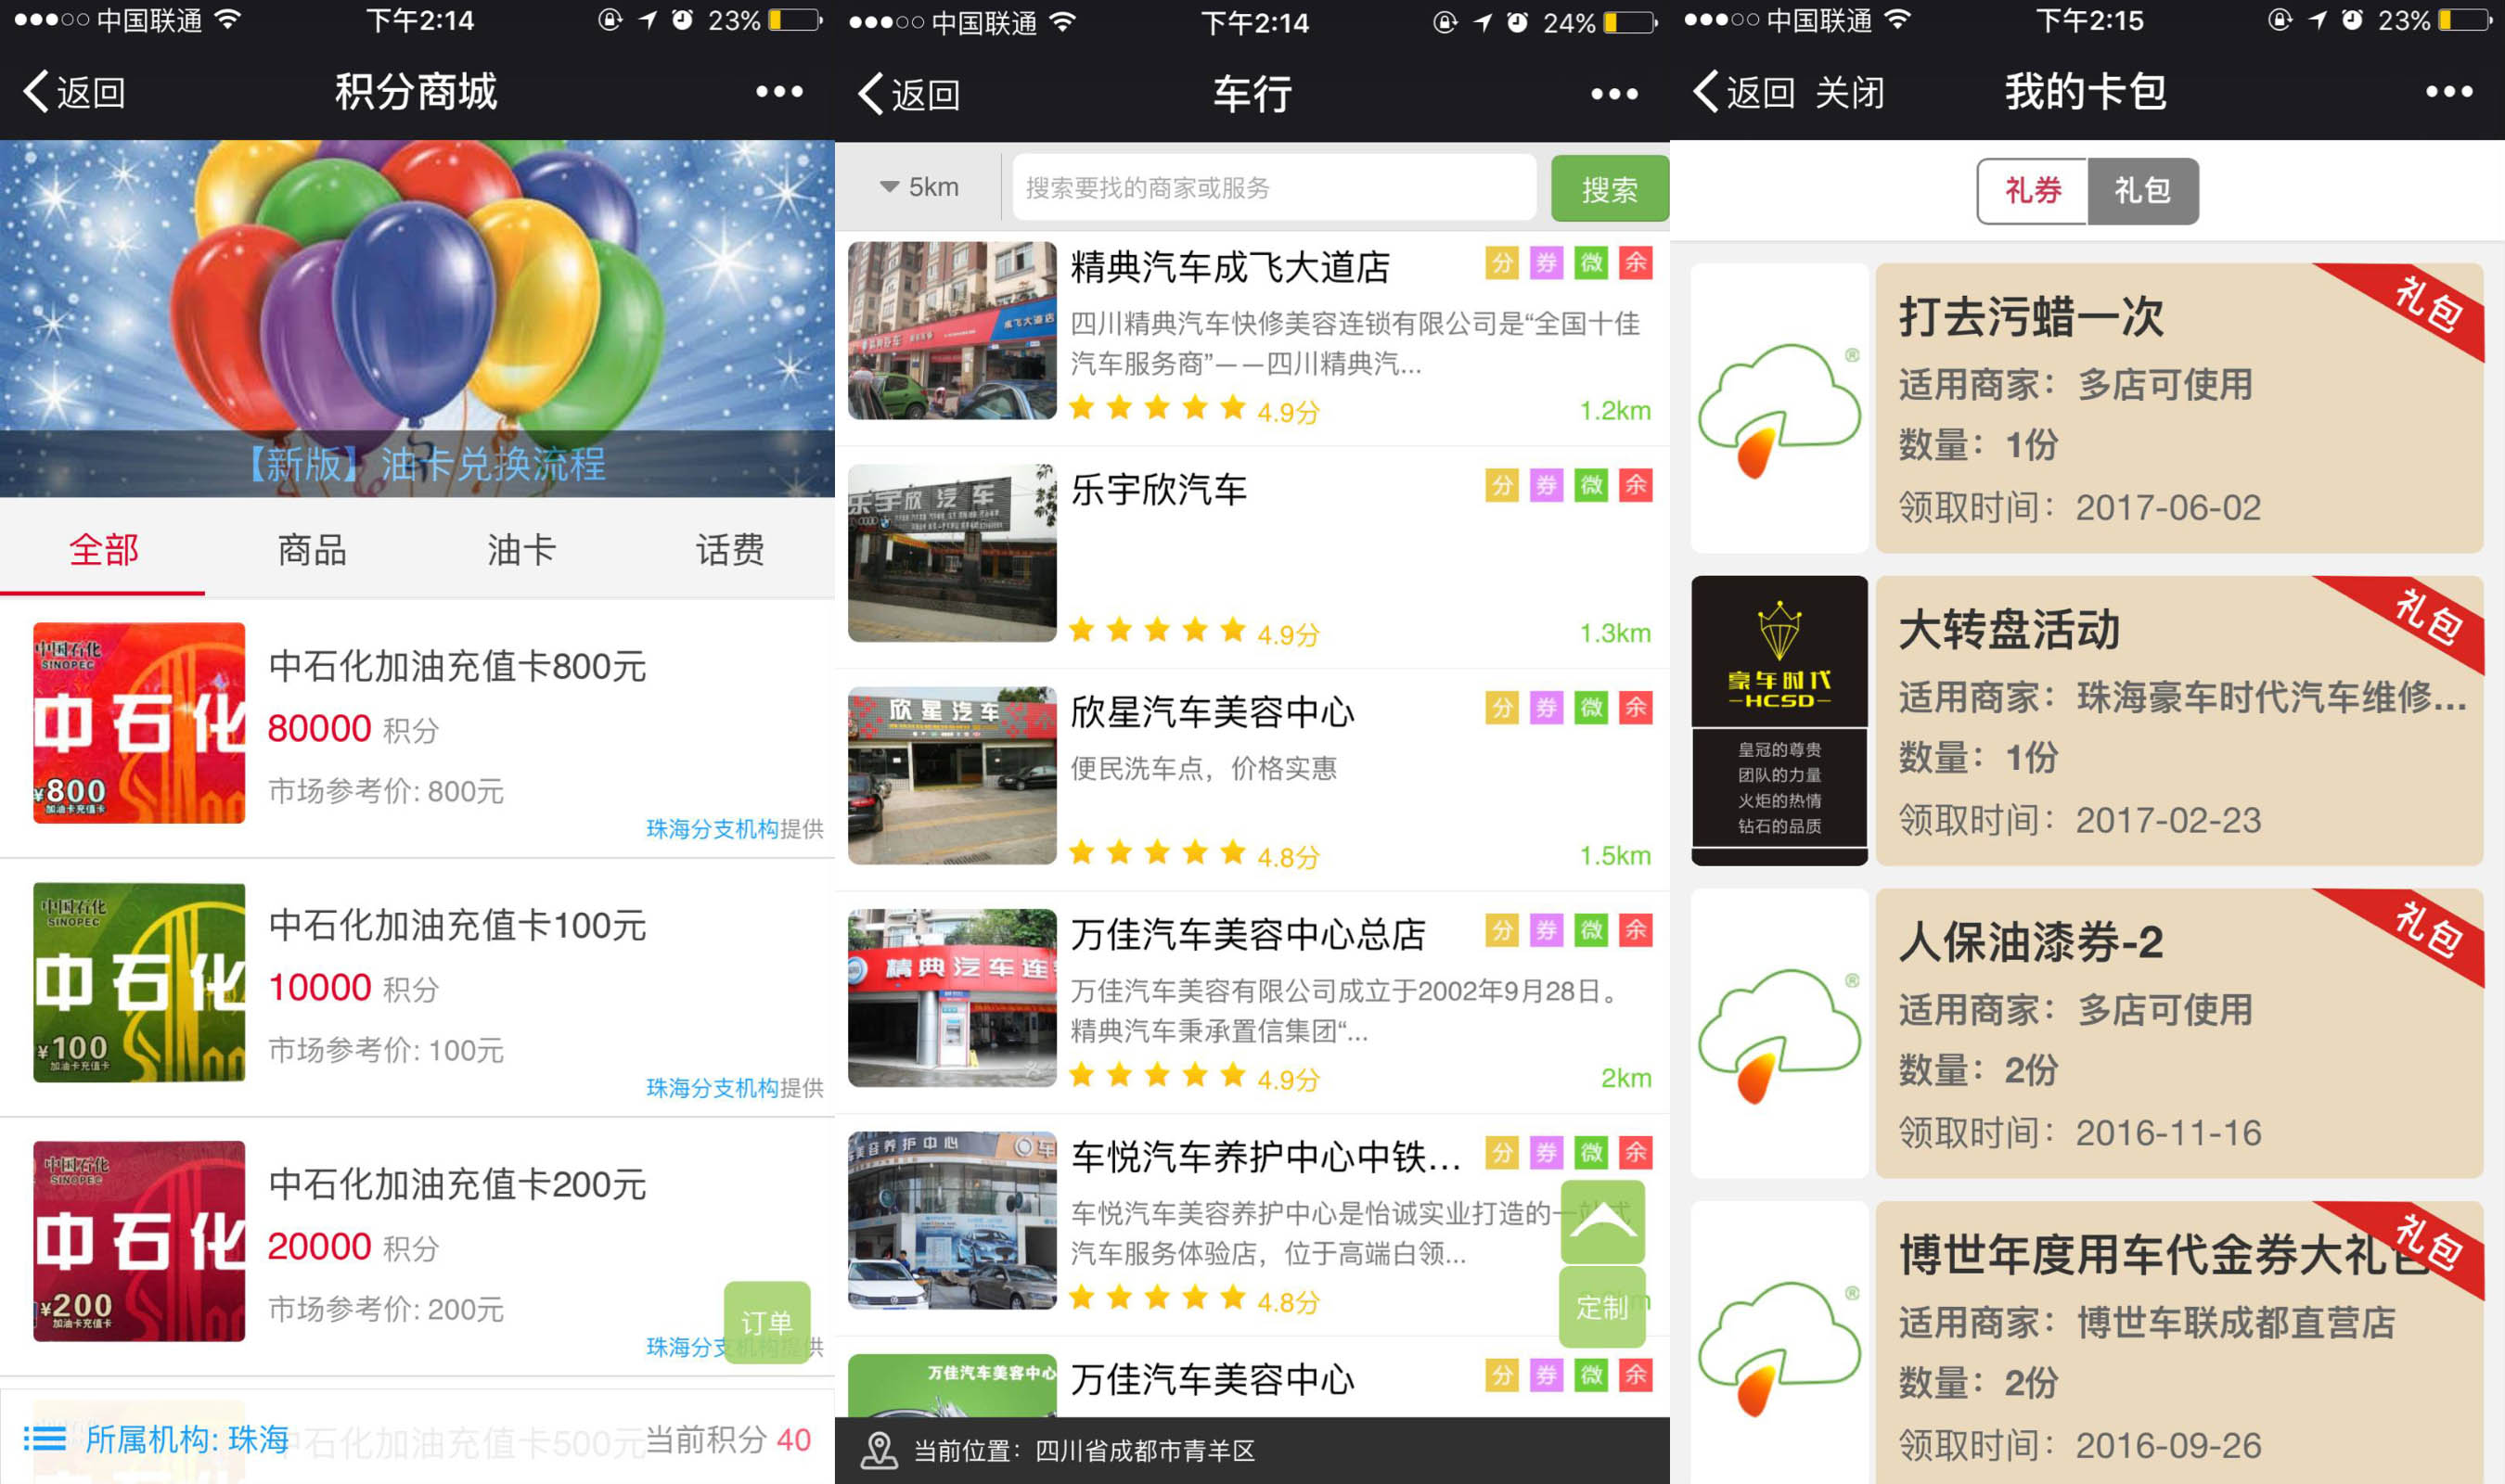
Task: Open the 中石化加油充值卡100元 title
Action: click(x=457, y=925)
